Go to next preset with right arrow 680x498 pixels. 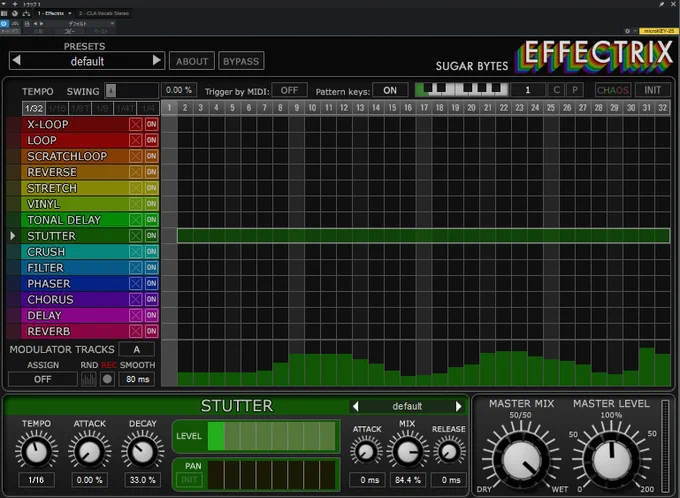click(x=157, y=60)
